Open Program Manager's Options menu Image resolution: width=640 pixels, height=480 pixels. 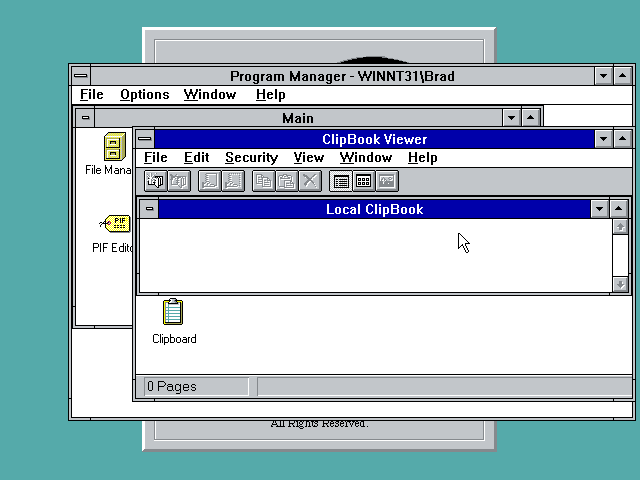tap(144, 94)
